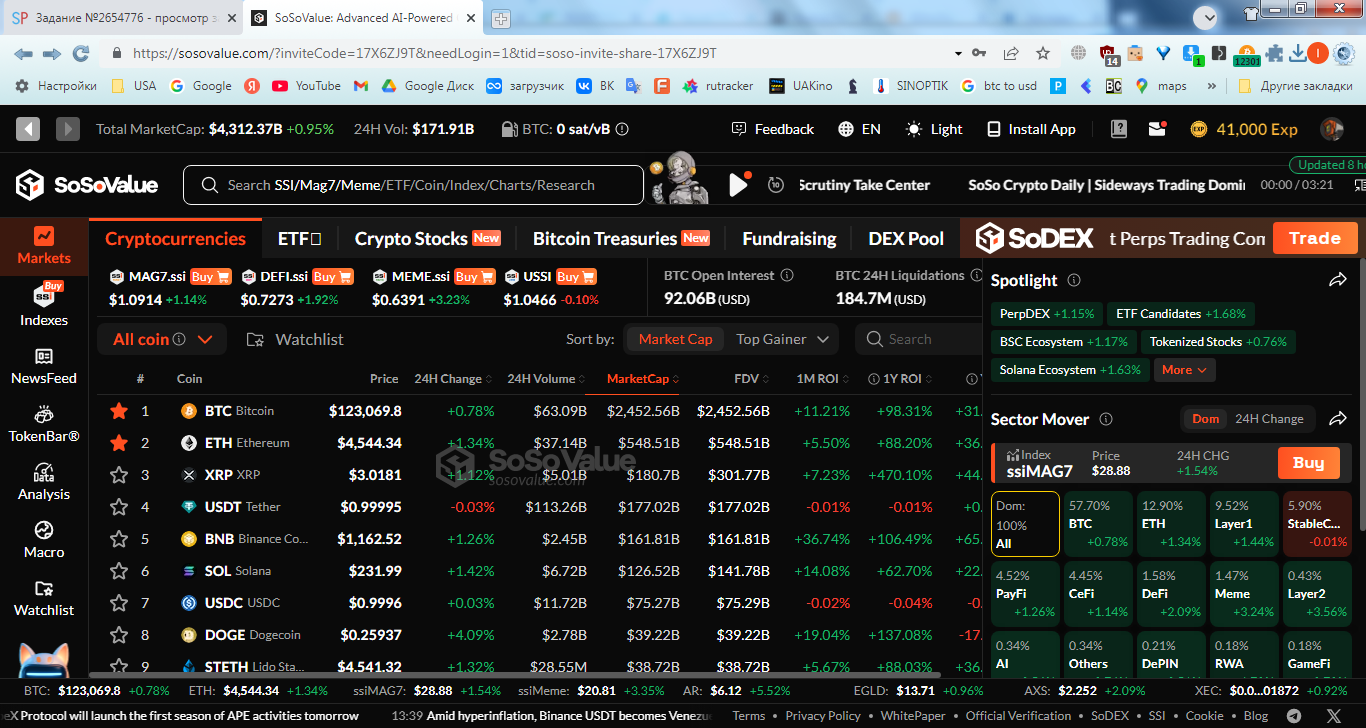Share the Spotlight panel
This screenshot has height=728, width=1366.
[x=1338, y=281]
